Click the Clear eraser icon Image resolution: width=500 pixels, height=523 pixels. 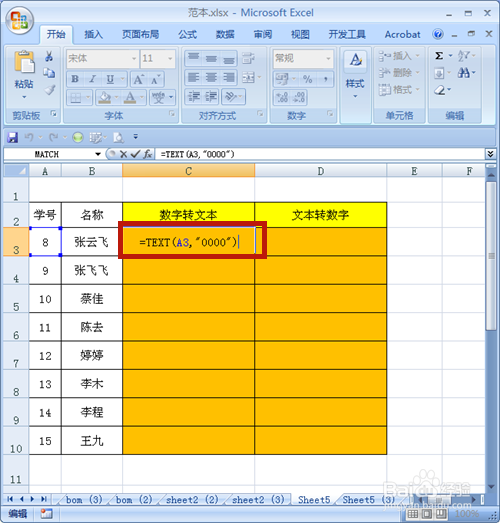440,90
